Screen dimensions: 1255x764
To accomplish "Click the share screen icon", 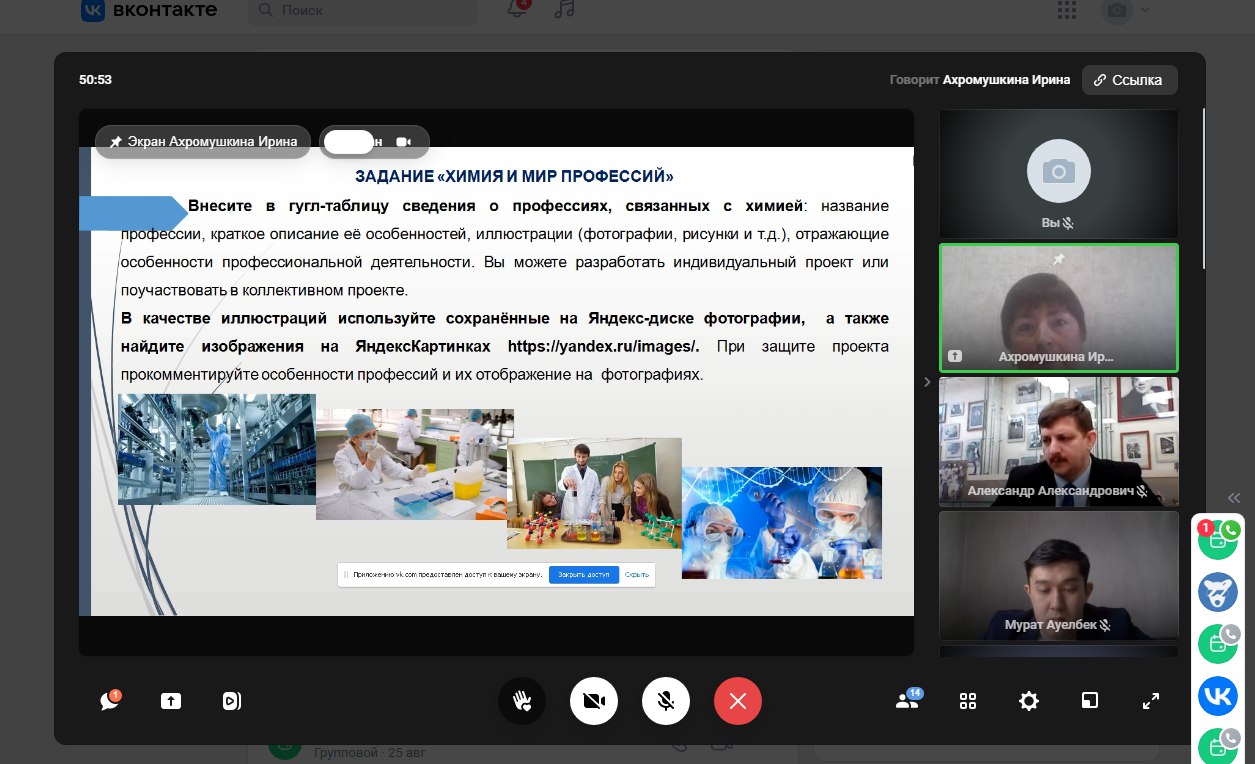I will pyautogui.click(x=171, y=701).
